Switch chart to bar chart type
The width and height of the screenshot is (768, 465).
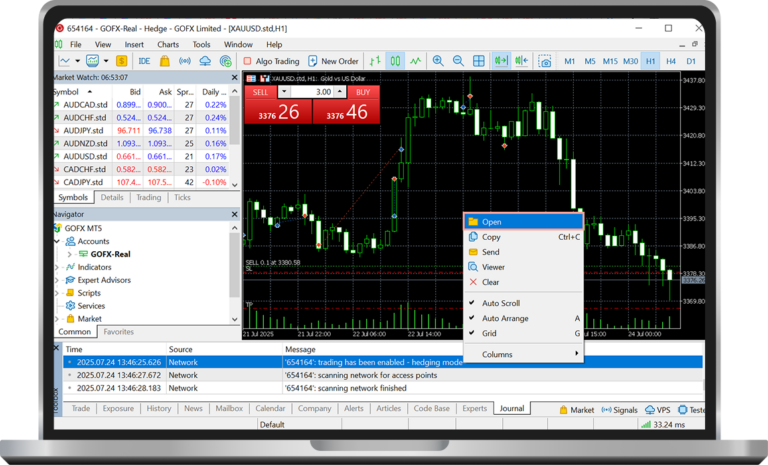click(x=375, y=61)
